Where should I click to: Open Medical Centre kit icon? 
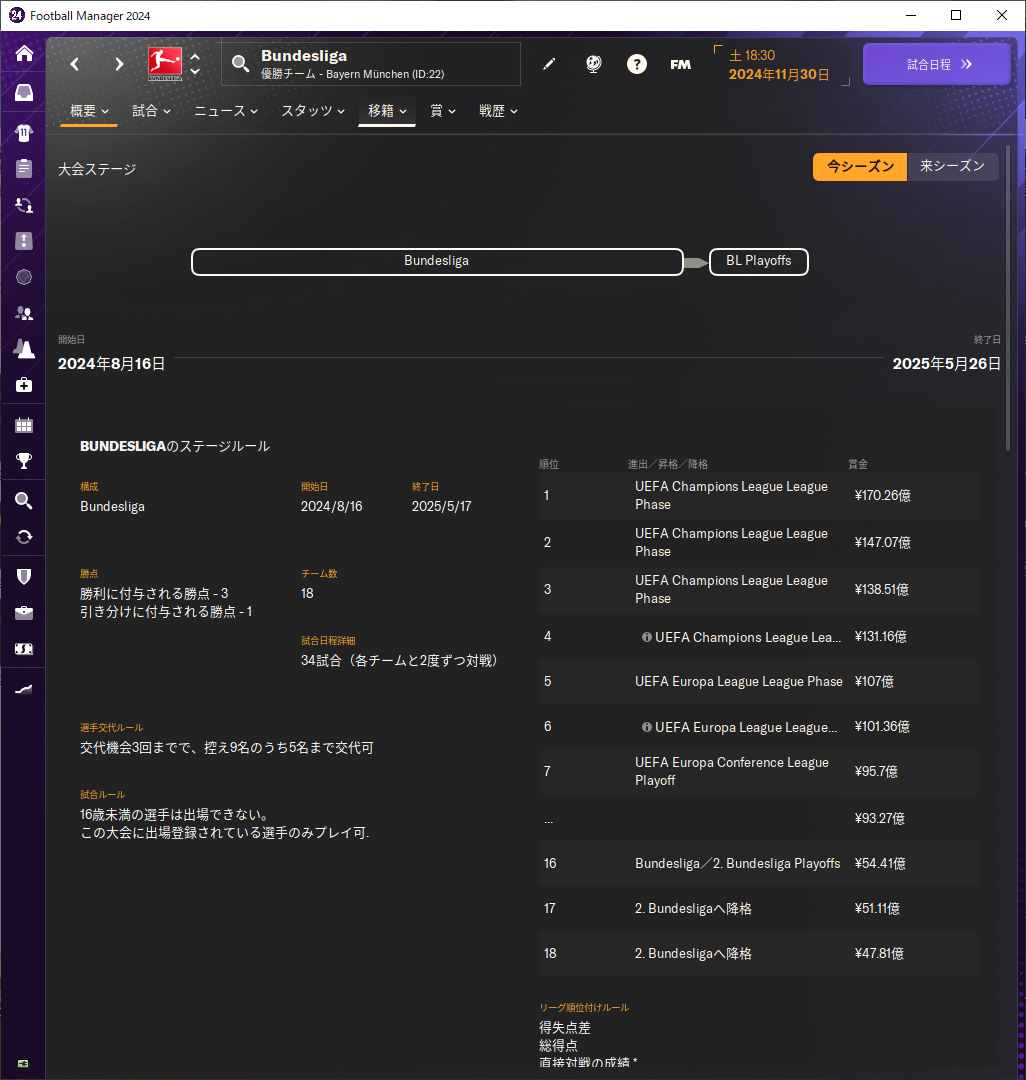click(x=24, y=385)
